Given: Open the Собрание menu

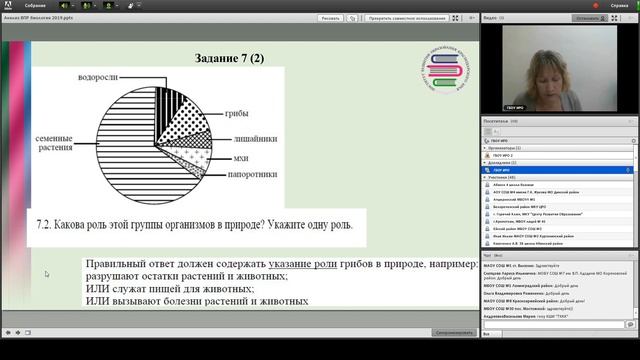Looking at the screenshot, I should (35, 6).
